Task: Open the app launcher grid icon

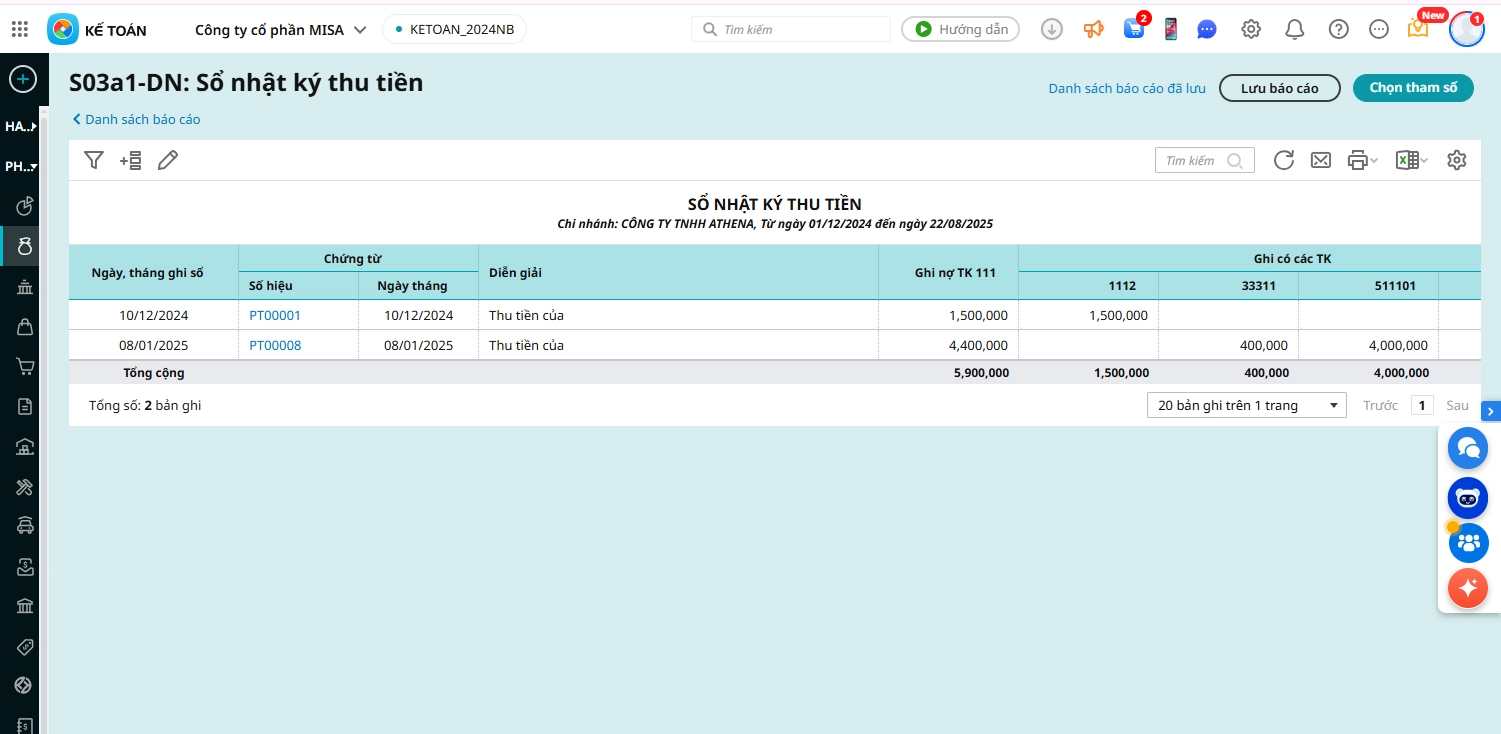Action: point(20,30)
